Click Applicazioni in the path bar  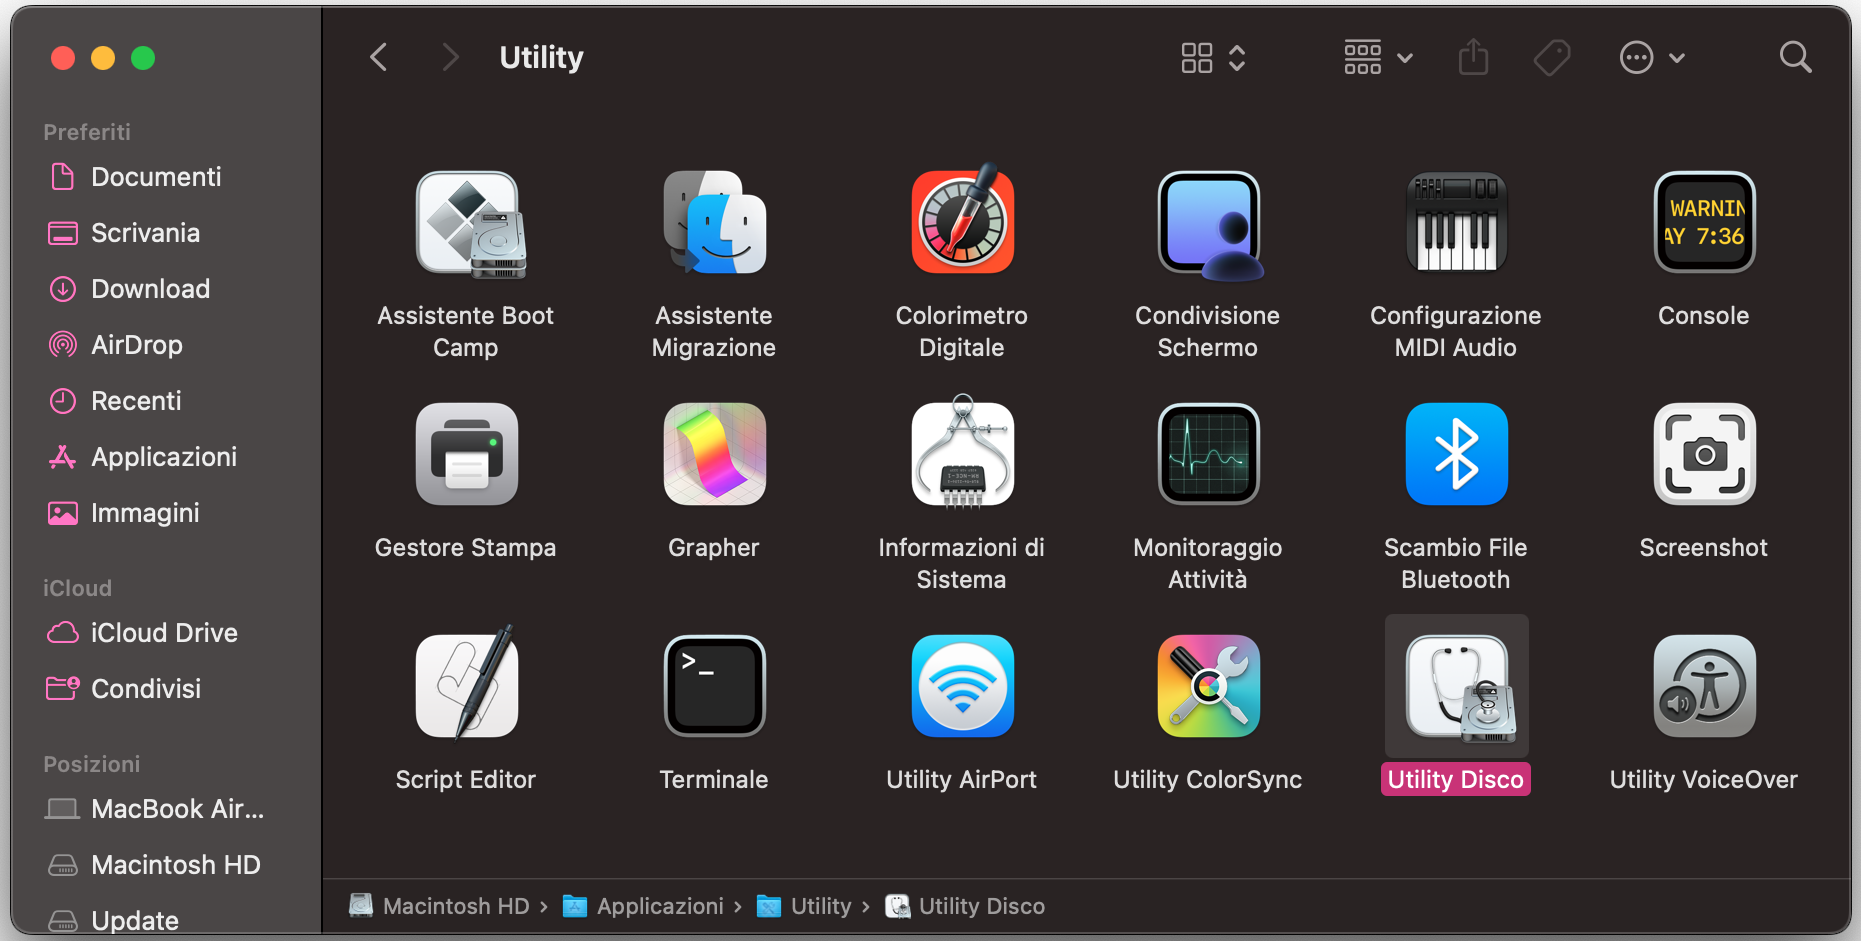(x=660, y=906)
